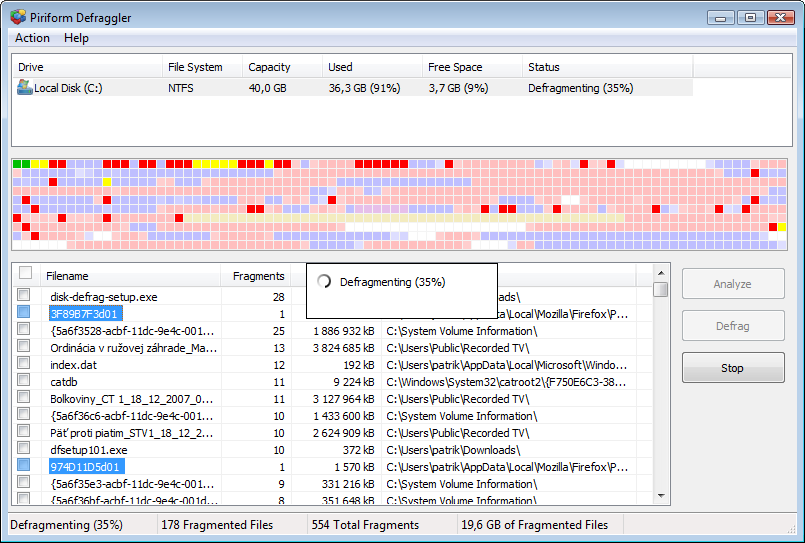Click the Free Space column header
Screen dimensions: 805x543
472,67
